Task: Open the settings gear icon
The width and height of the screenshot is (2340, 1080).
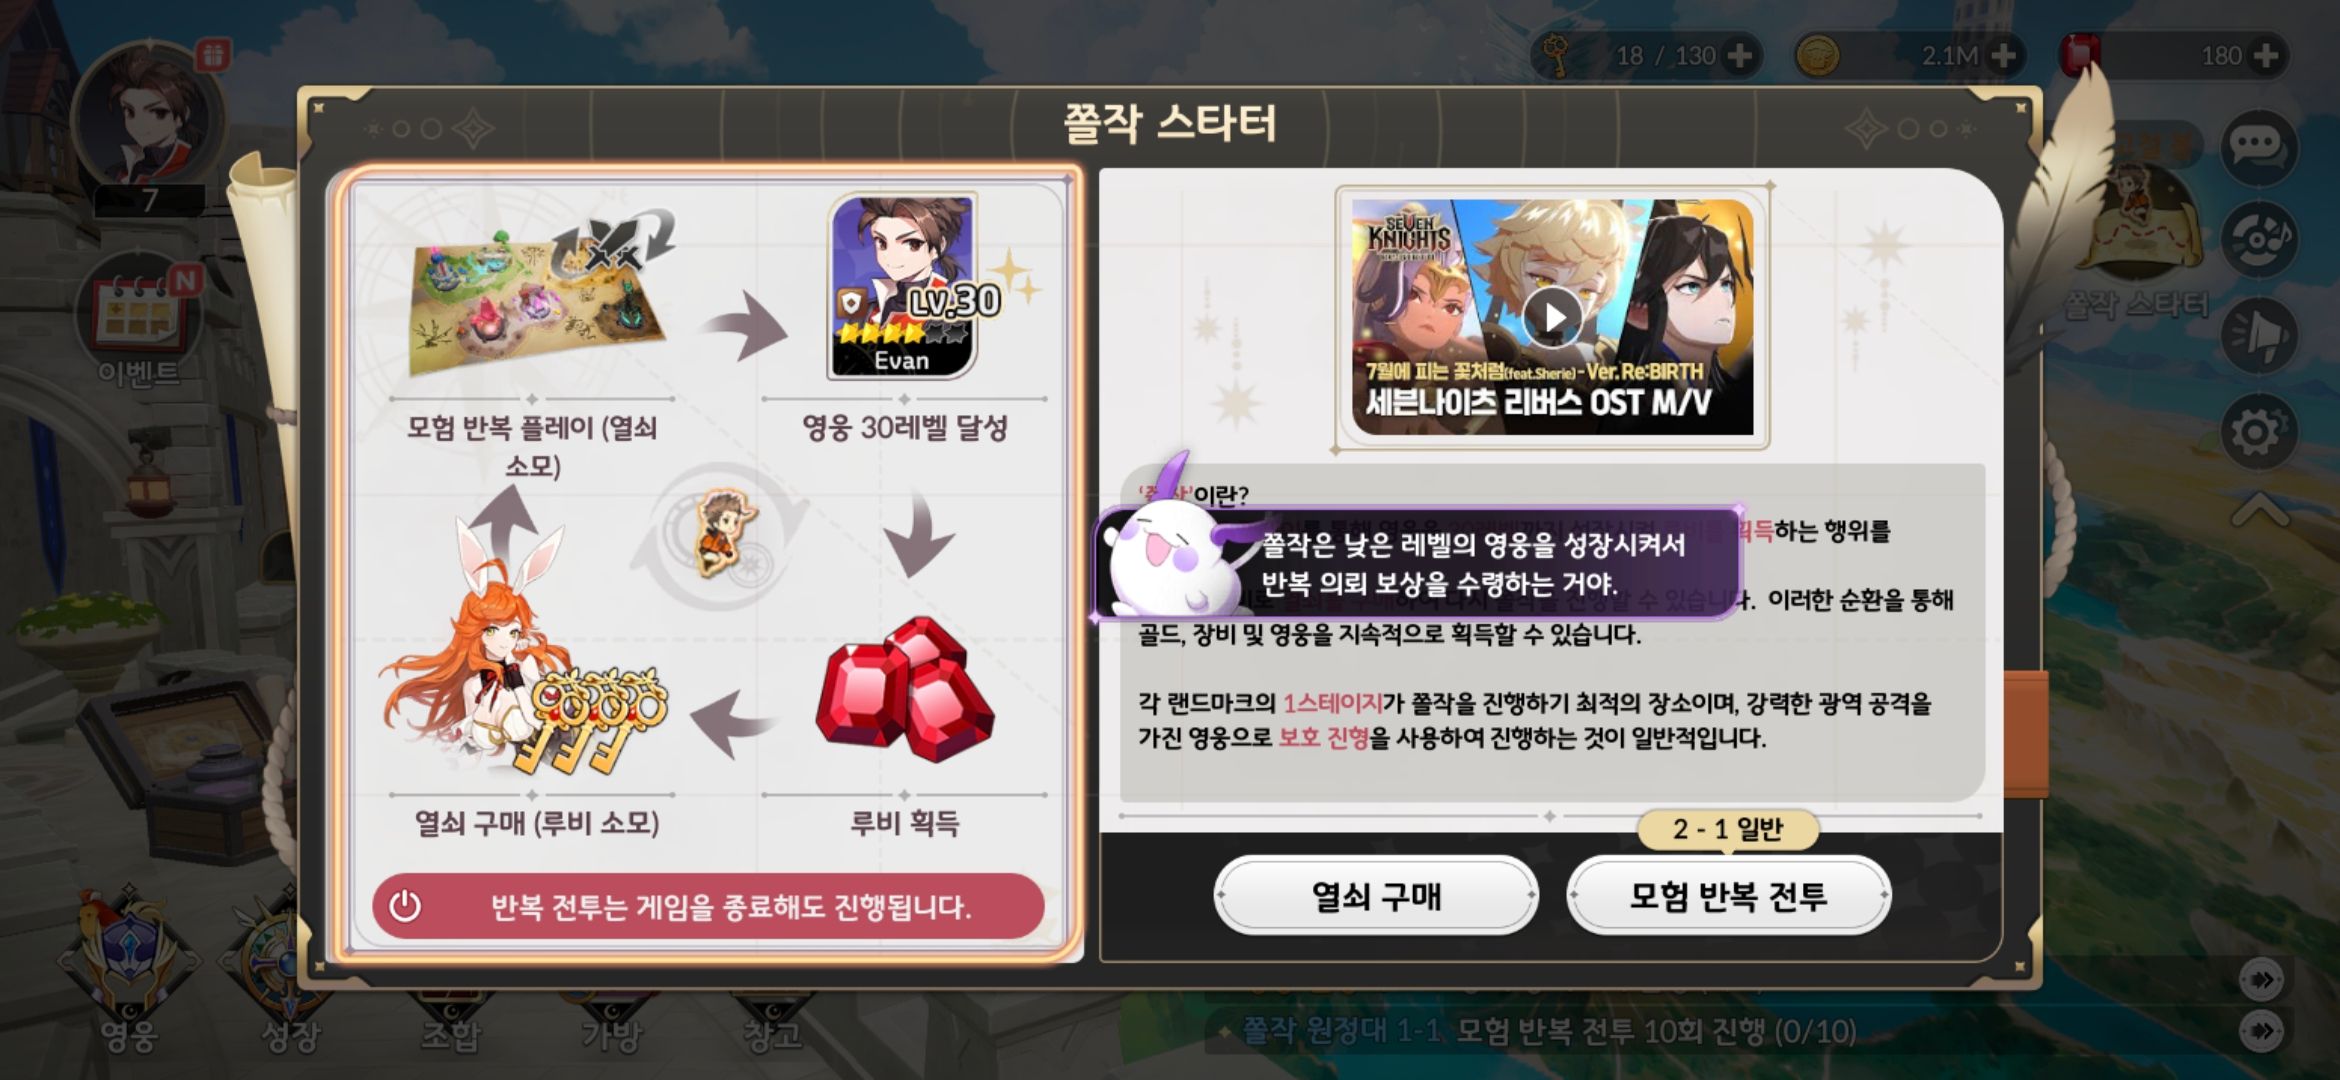Action: [2259, 431]
